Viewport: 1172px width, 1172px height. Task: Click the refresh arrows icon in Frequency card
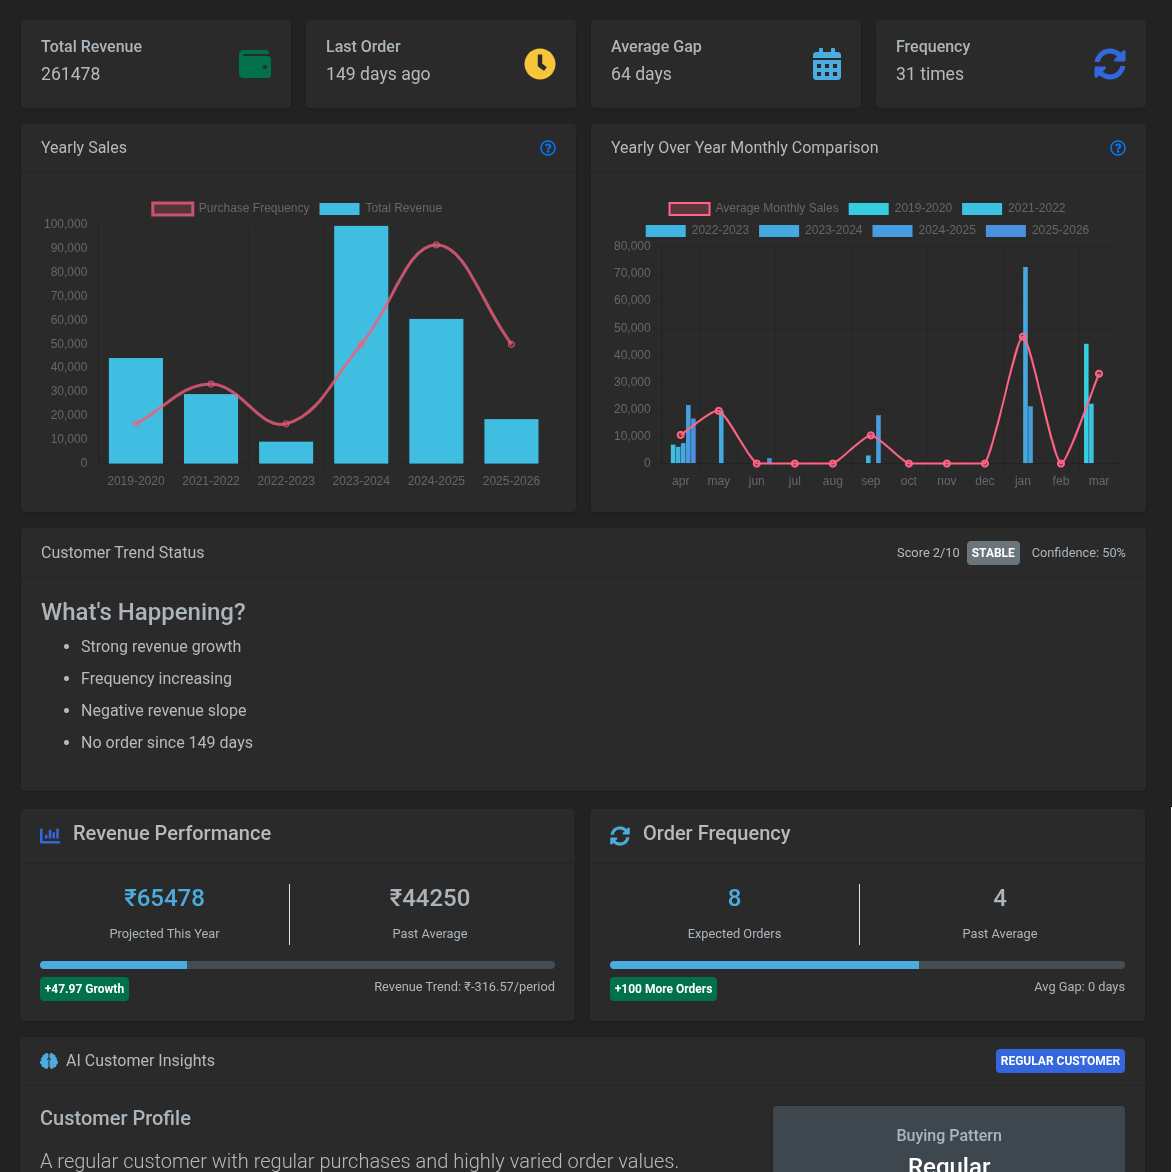coord(1110,64)
